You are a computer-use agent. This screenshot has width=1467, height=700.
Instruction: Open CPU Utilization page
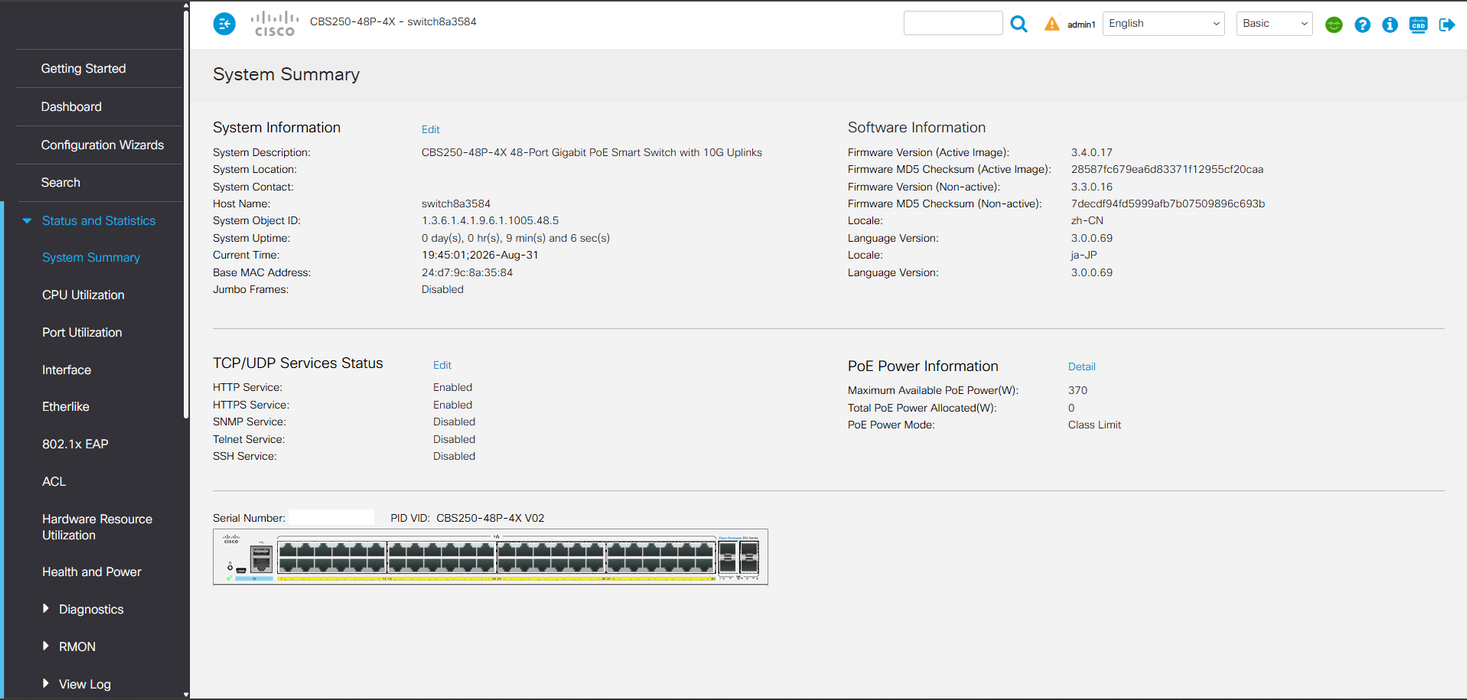pos(83,295)
